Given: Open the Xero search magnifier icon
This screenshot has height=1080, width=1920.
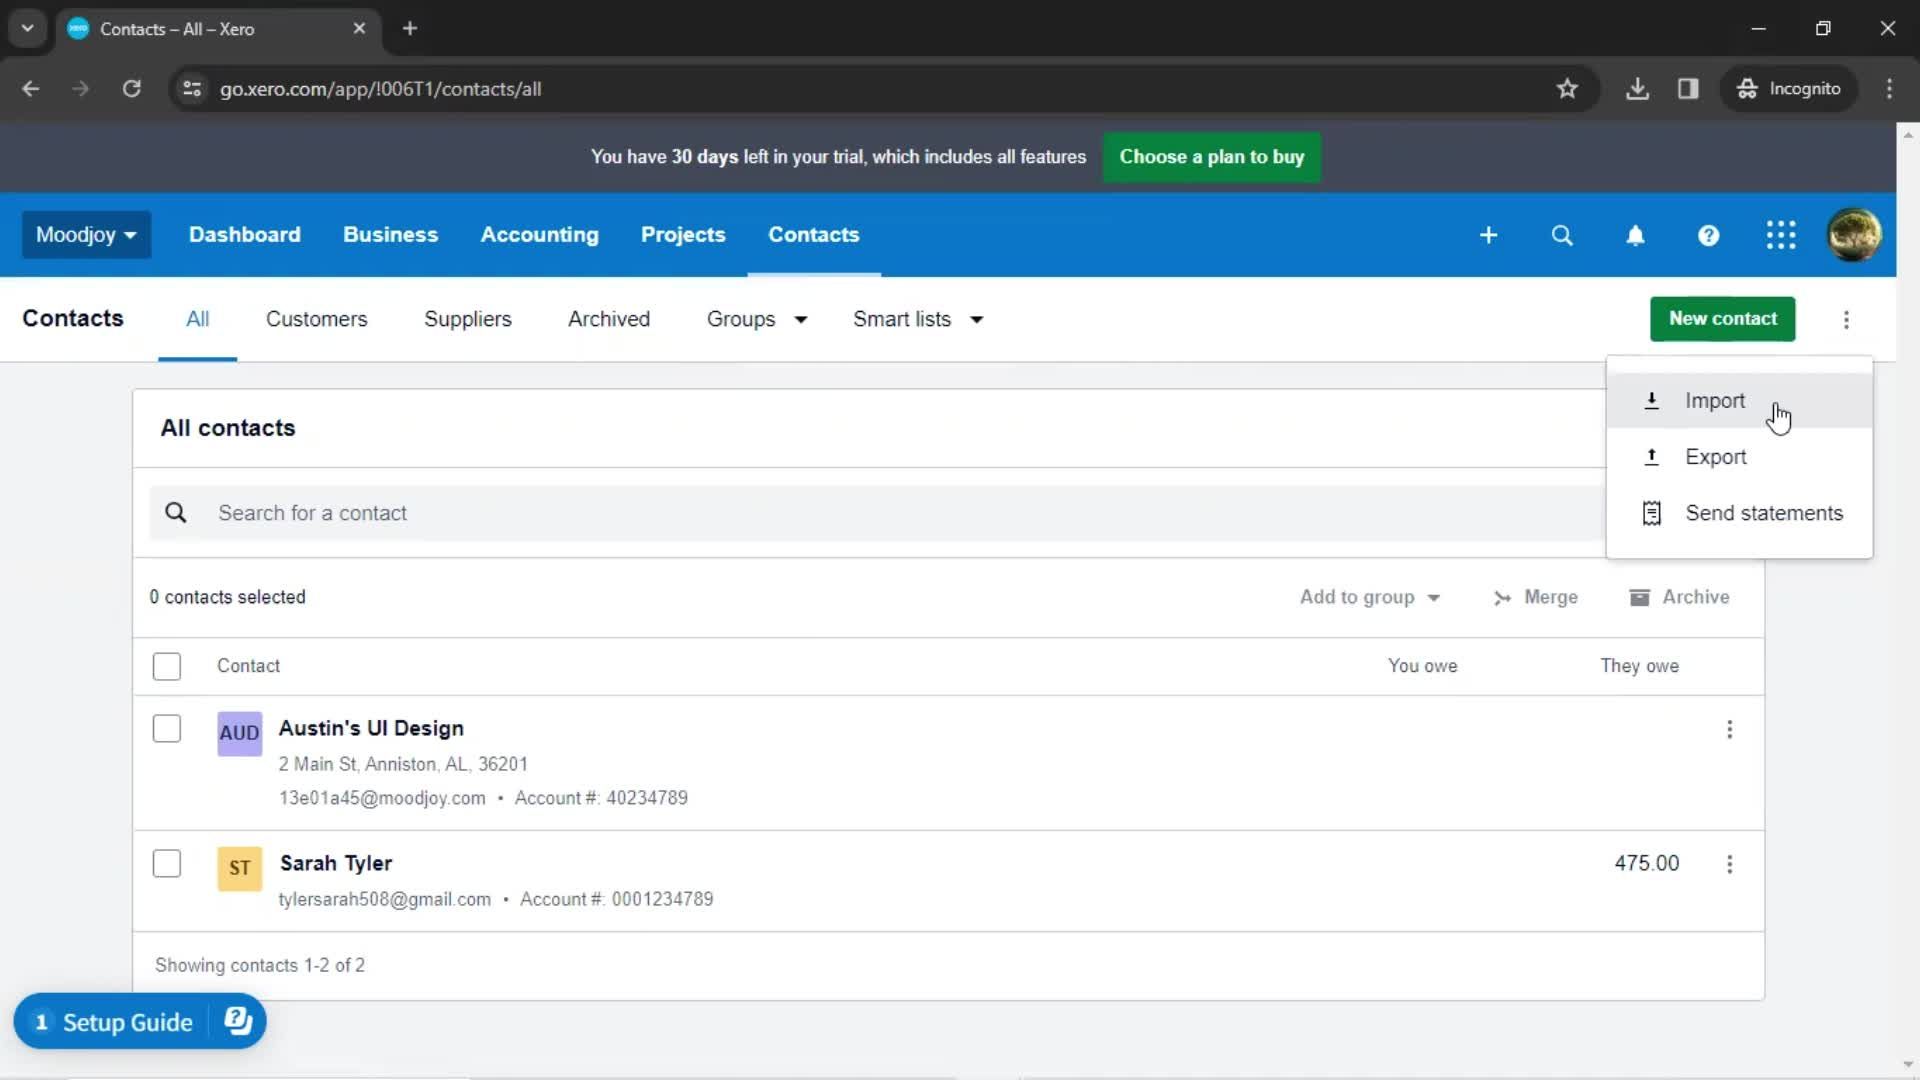Looking at the screenshot, I should tap(1562, 235).
